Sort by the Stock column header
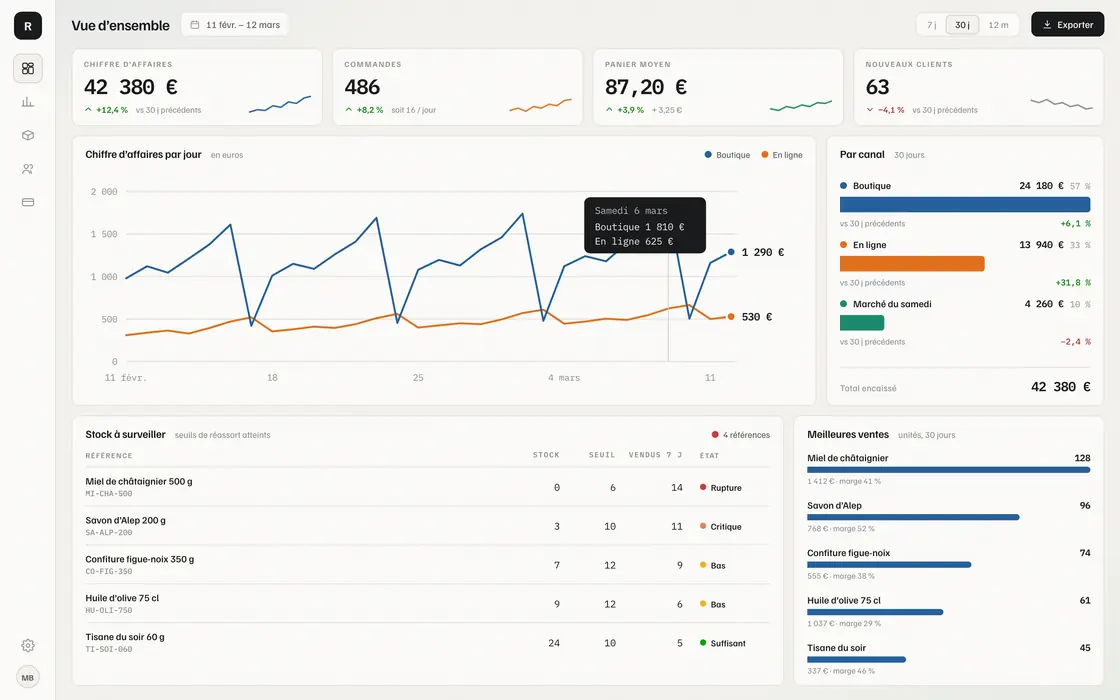Image resolution: width=1120 pixels, height=700 pixels. [x=546, y=455]
